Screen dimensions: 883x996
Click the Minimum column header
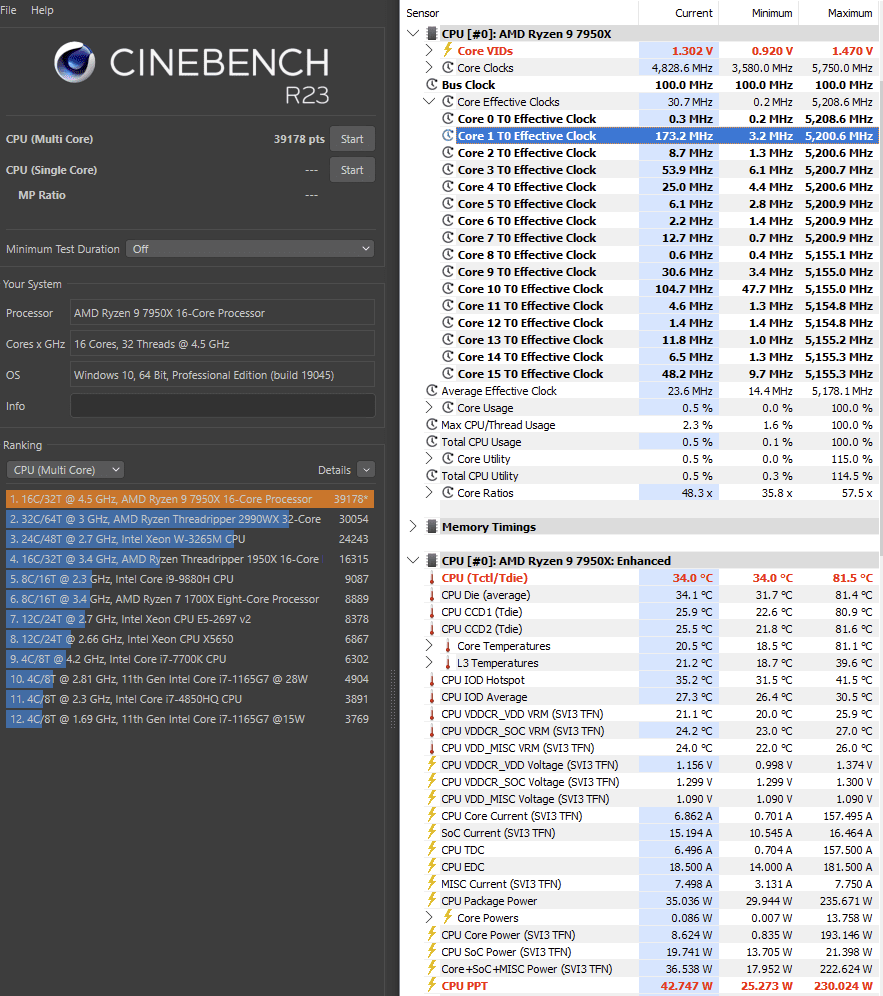click(758, 13)
